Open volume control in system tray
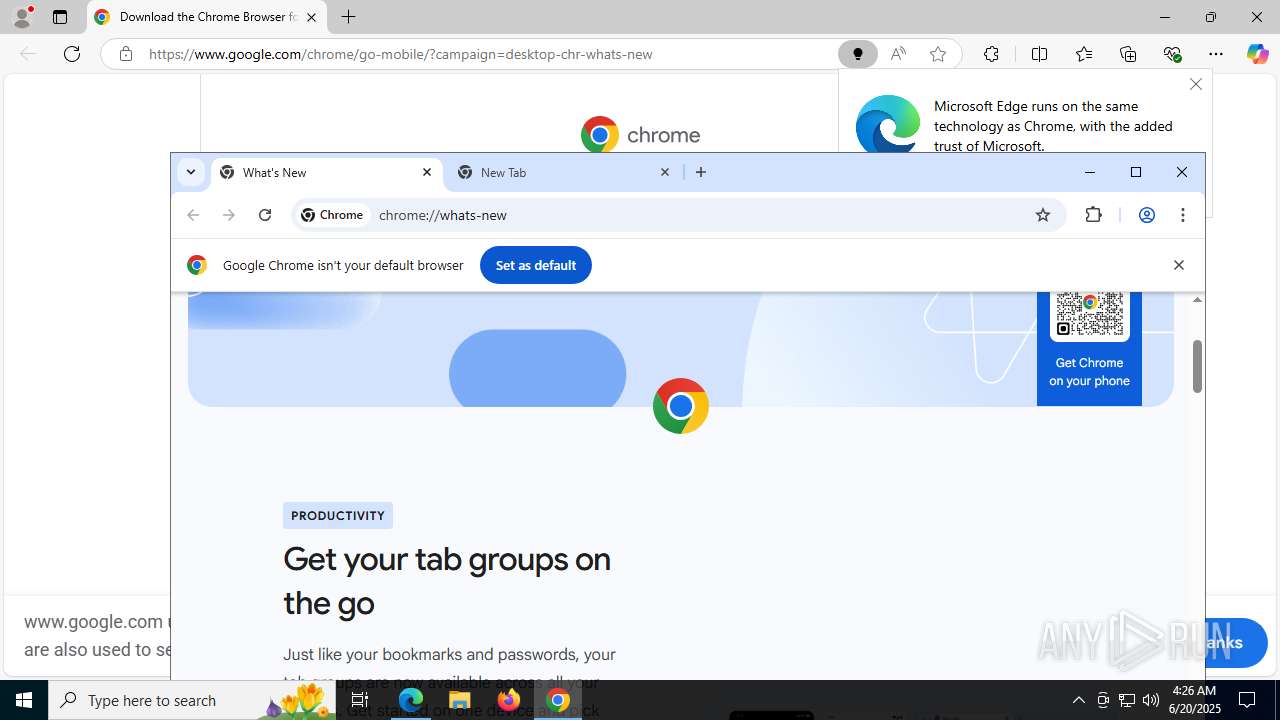This screenshot has width=1280, height=720. [x=1151, y=700]
